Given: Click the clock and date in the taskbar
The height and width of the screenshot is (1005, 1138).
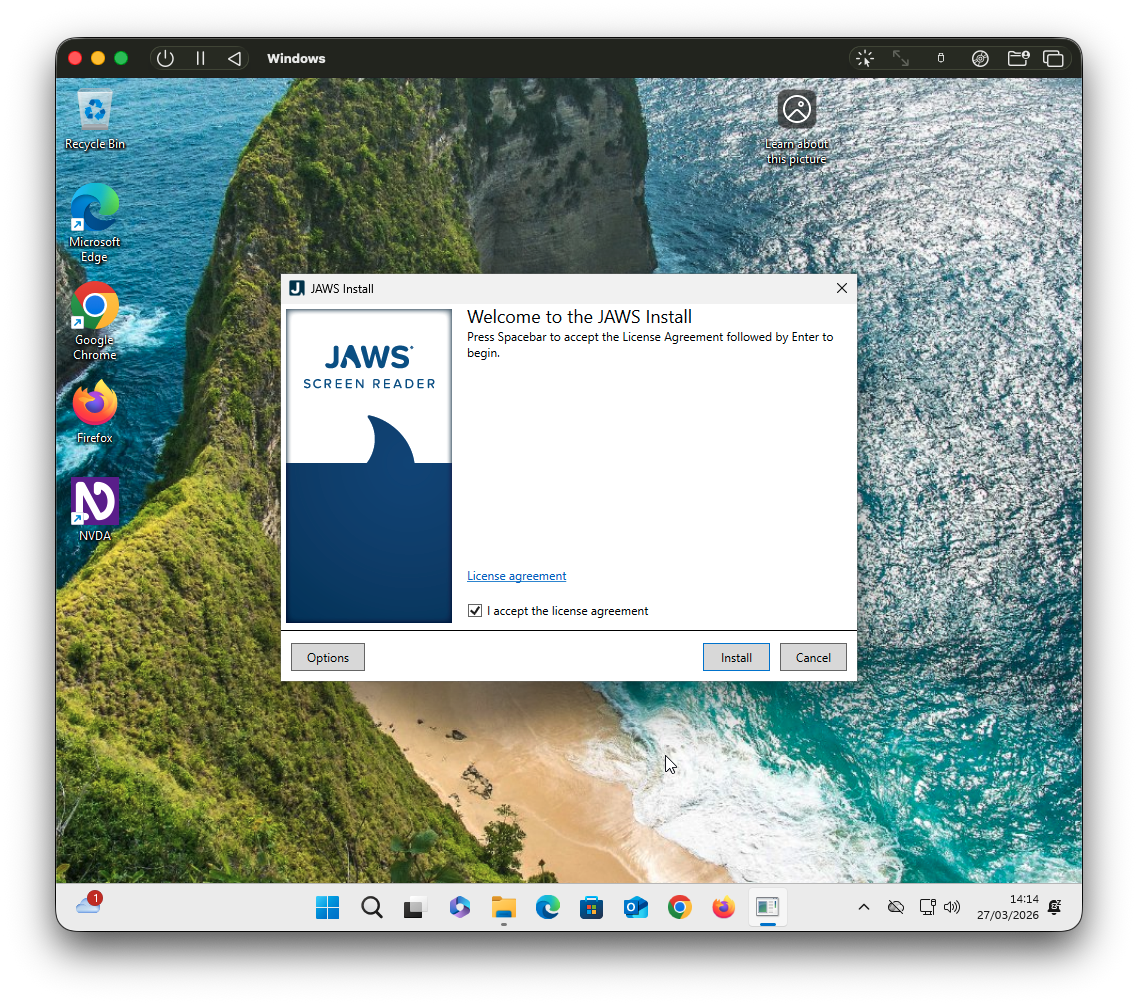Looking at the screenshot, I should 1008,907.
